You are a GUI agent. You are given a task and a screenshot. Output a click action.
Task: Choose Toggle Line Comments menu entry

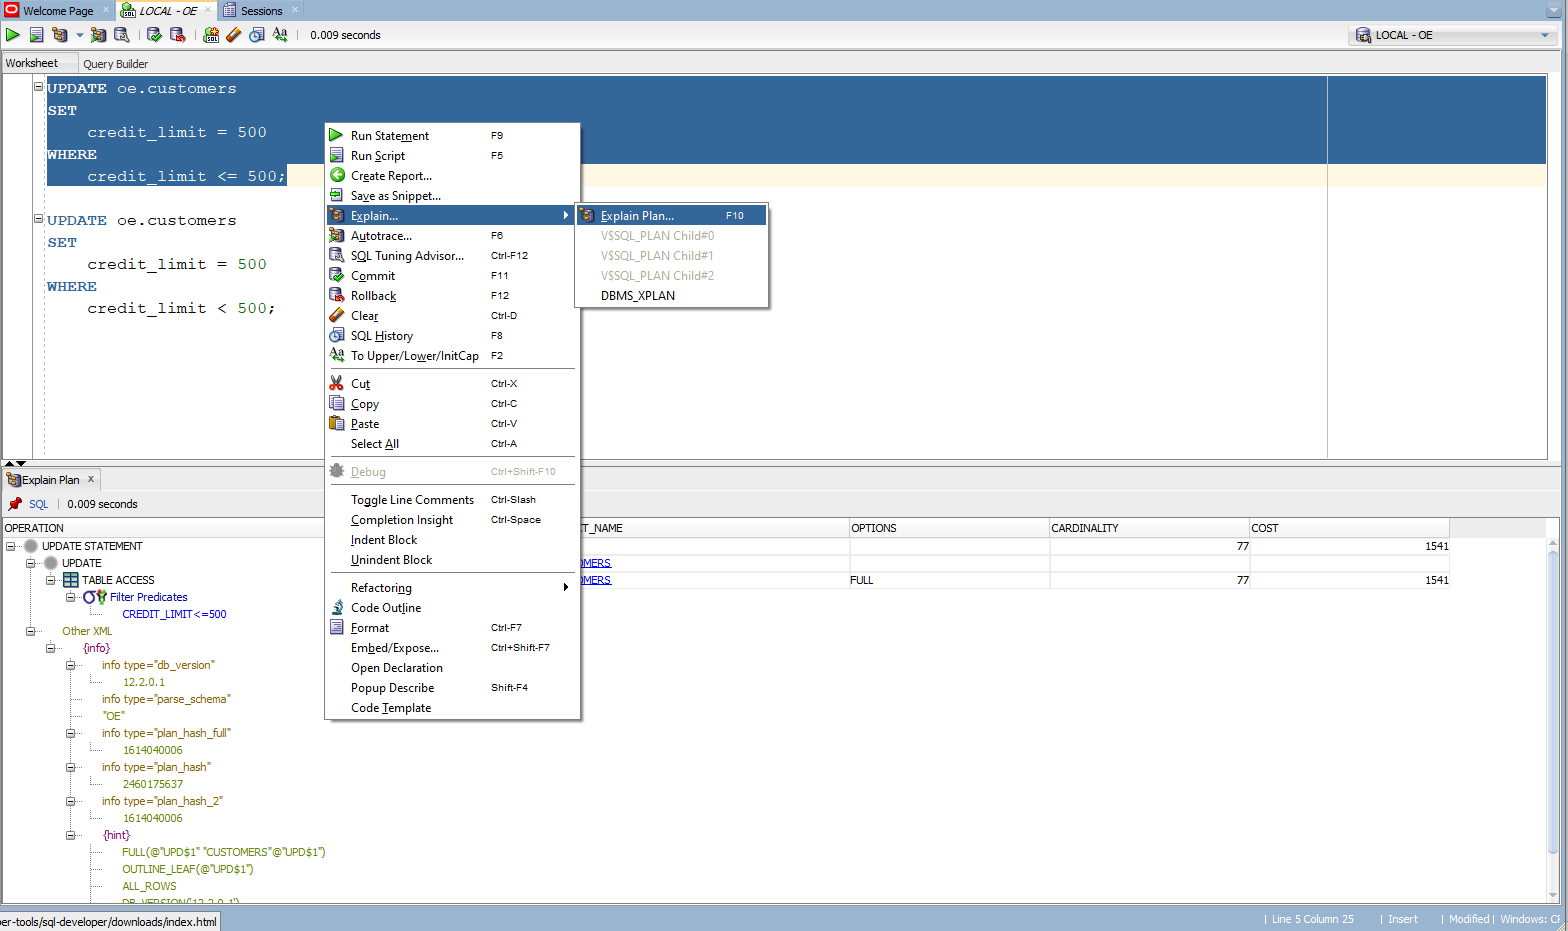pyautogui.click(x=453, y=500)
